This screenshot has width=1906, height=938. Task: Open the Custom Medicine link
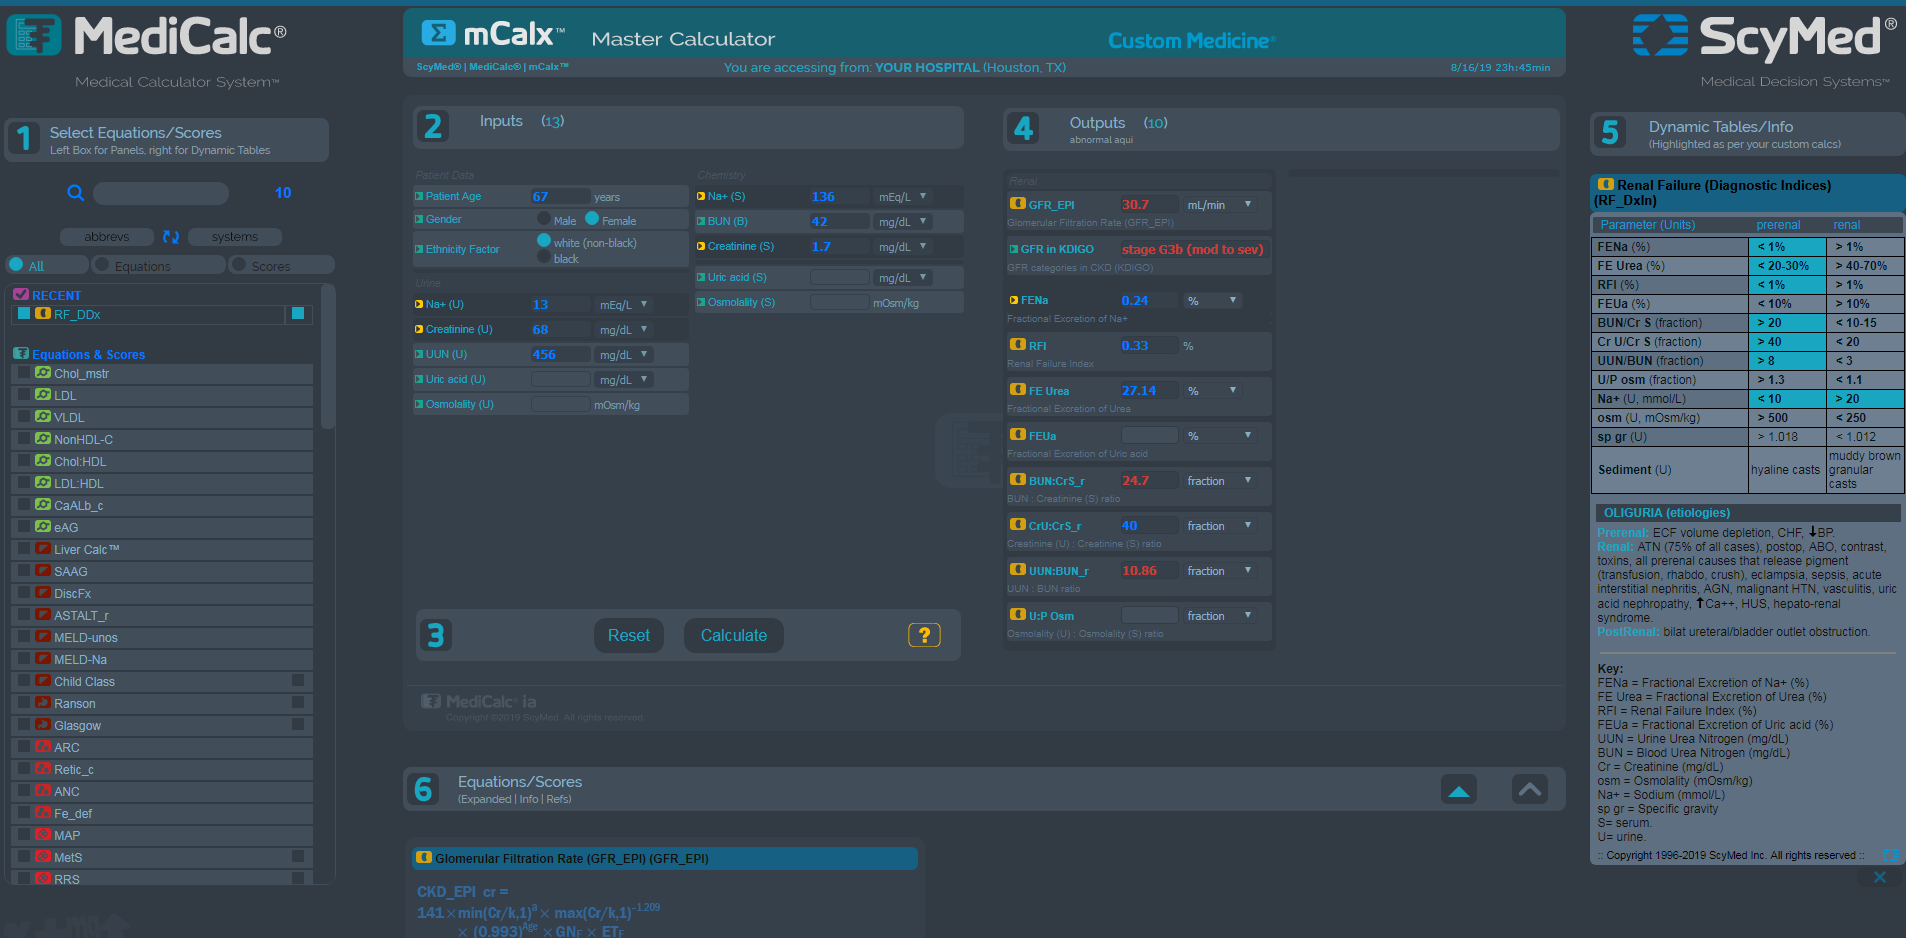click(x=1191, y=41)
